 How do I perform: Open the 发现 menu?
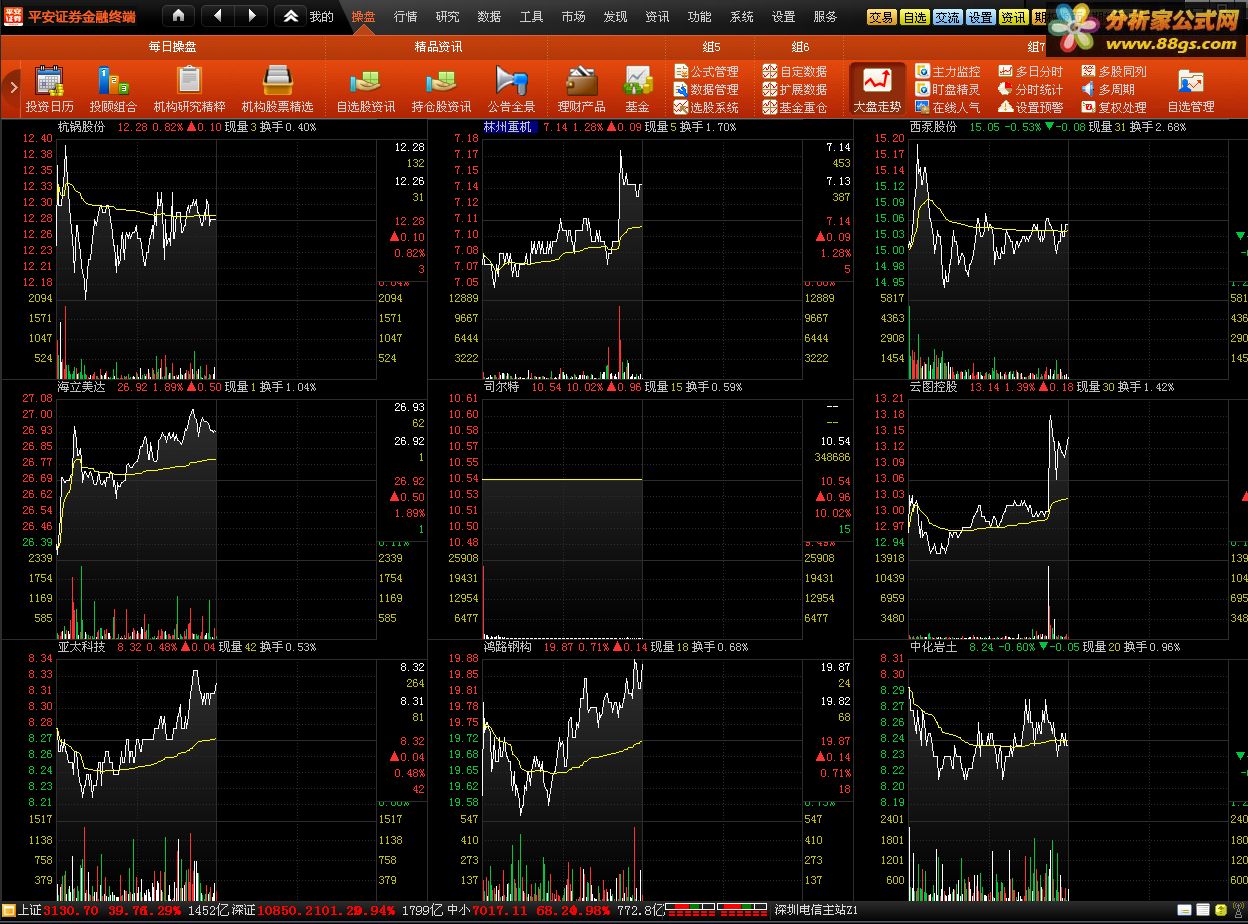pos(615,17)
